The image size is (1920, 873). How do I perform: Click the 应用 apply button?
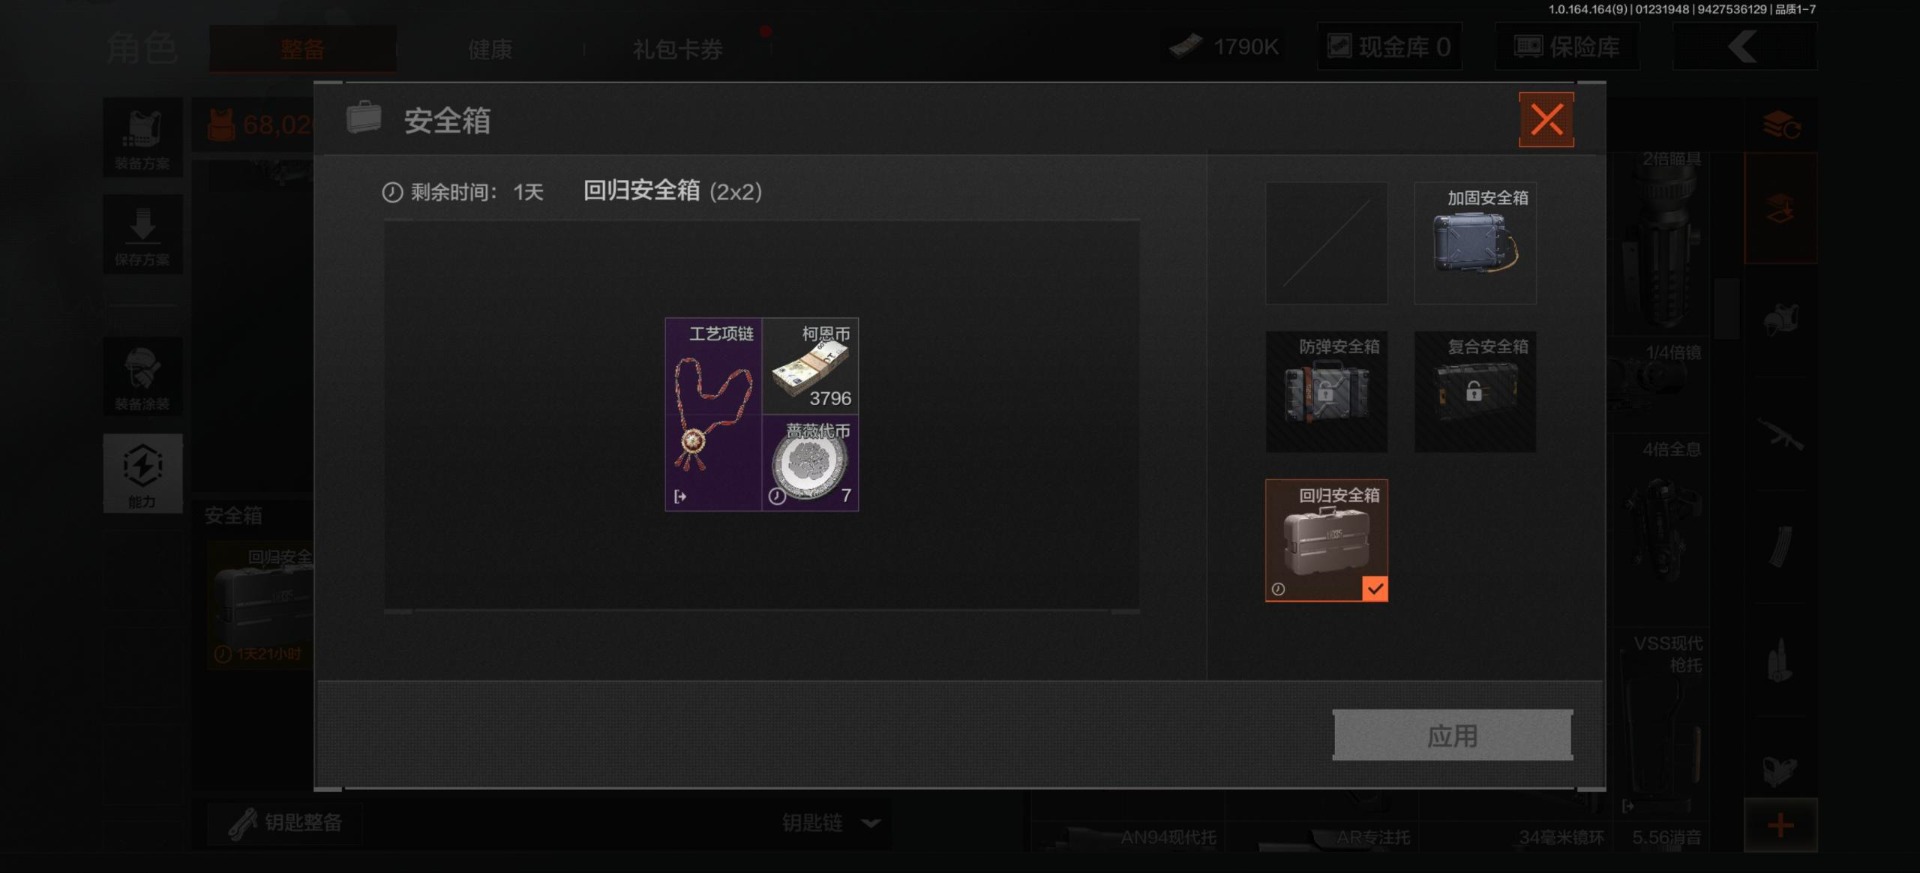point(1452,736)
